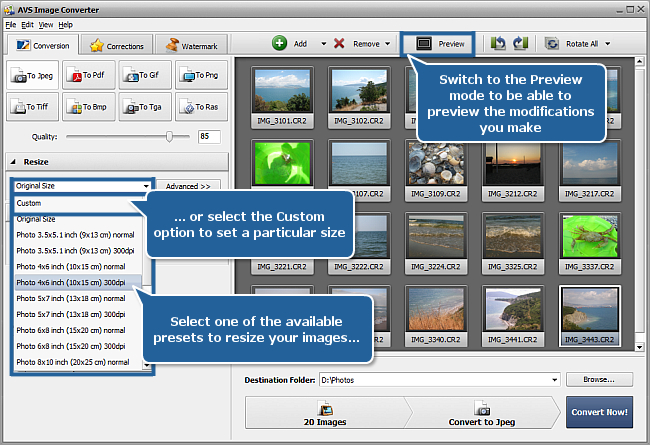
Task: Select Photo 3.5x5.1 inch 300dpi preset
Action: coord(79,250)
